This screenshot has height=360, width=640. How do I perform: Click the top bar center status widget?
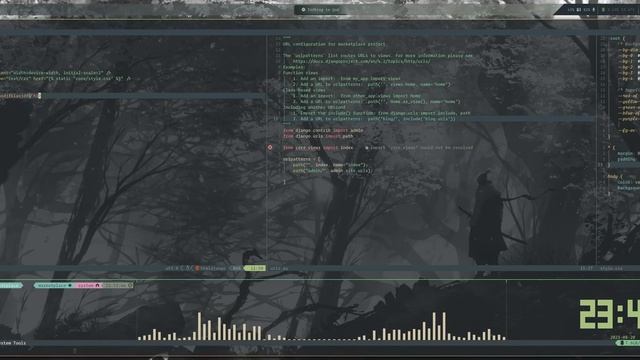(x=320, y=10)
